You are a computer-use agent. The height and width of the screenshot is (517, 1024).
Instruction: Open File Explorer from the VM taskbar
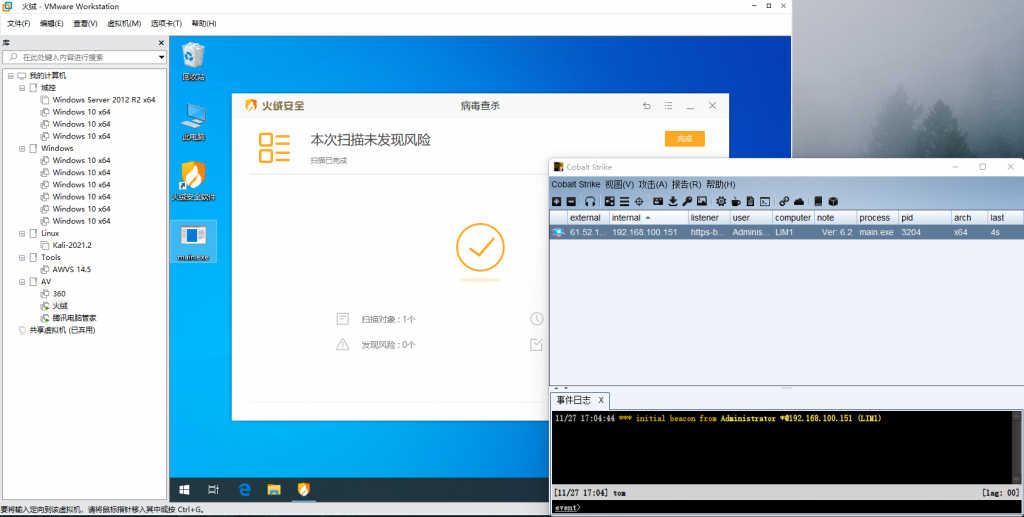pyautogui.click(x=274, y=490)
